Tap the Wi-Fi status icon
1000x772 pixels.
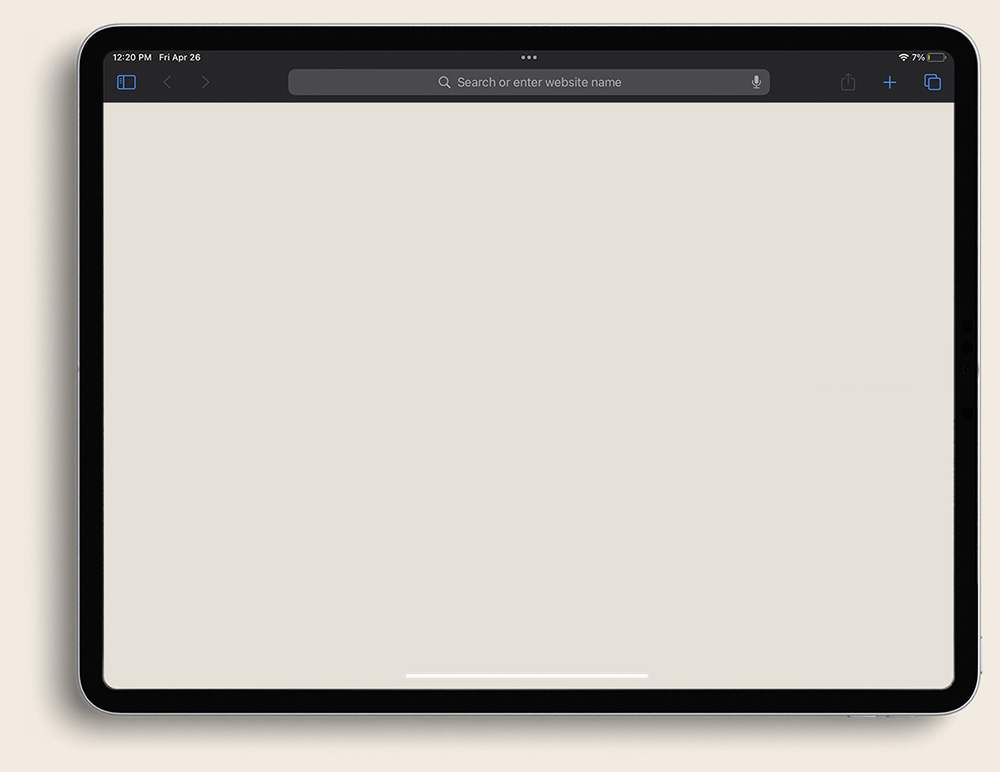click(903, 58)
